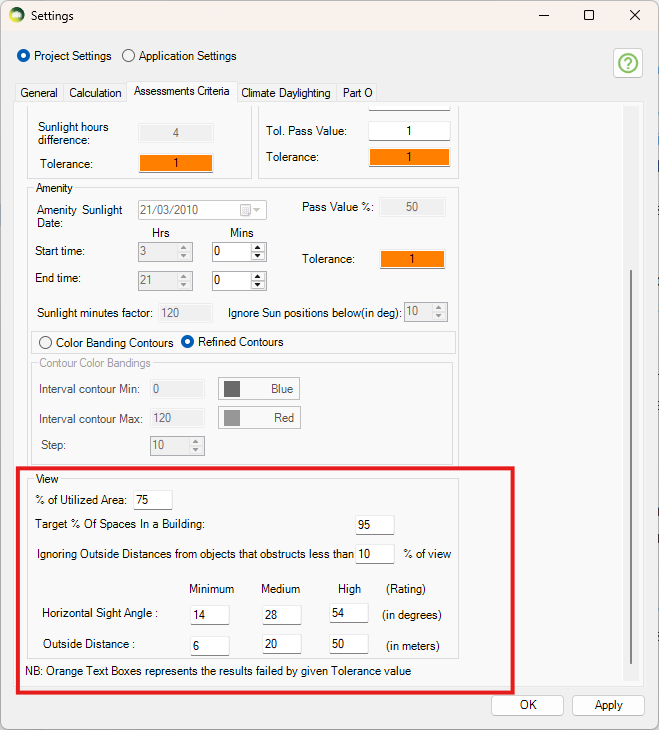The height and width of the screenshot is (730, 659).
Task: Switch to the General tab
Action: click(39, 93)
